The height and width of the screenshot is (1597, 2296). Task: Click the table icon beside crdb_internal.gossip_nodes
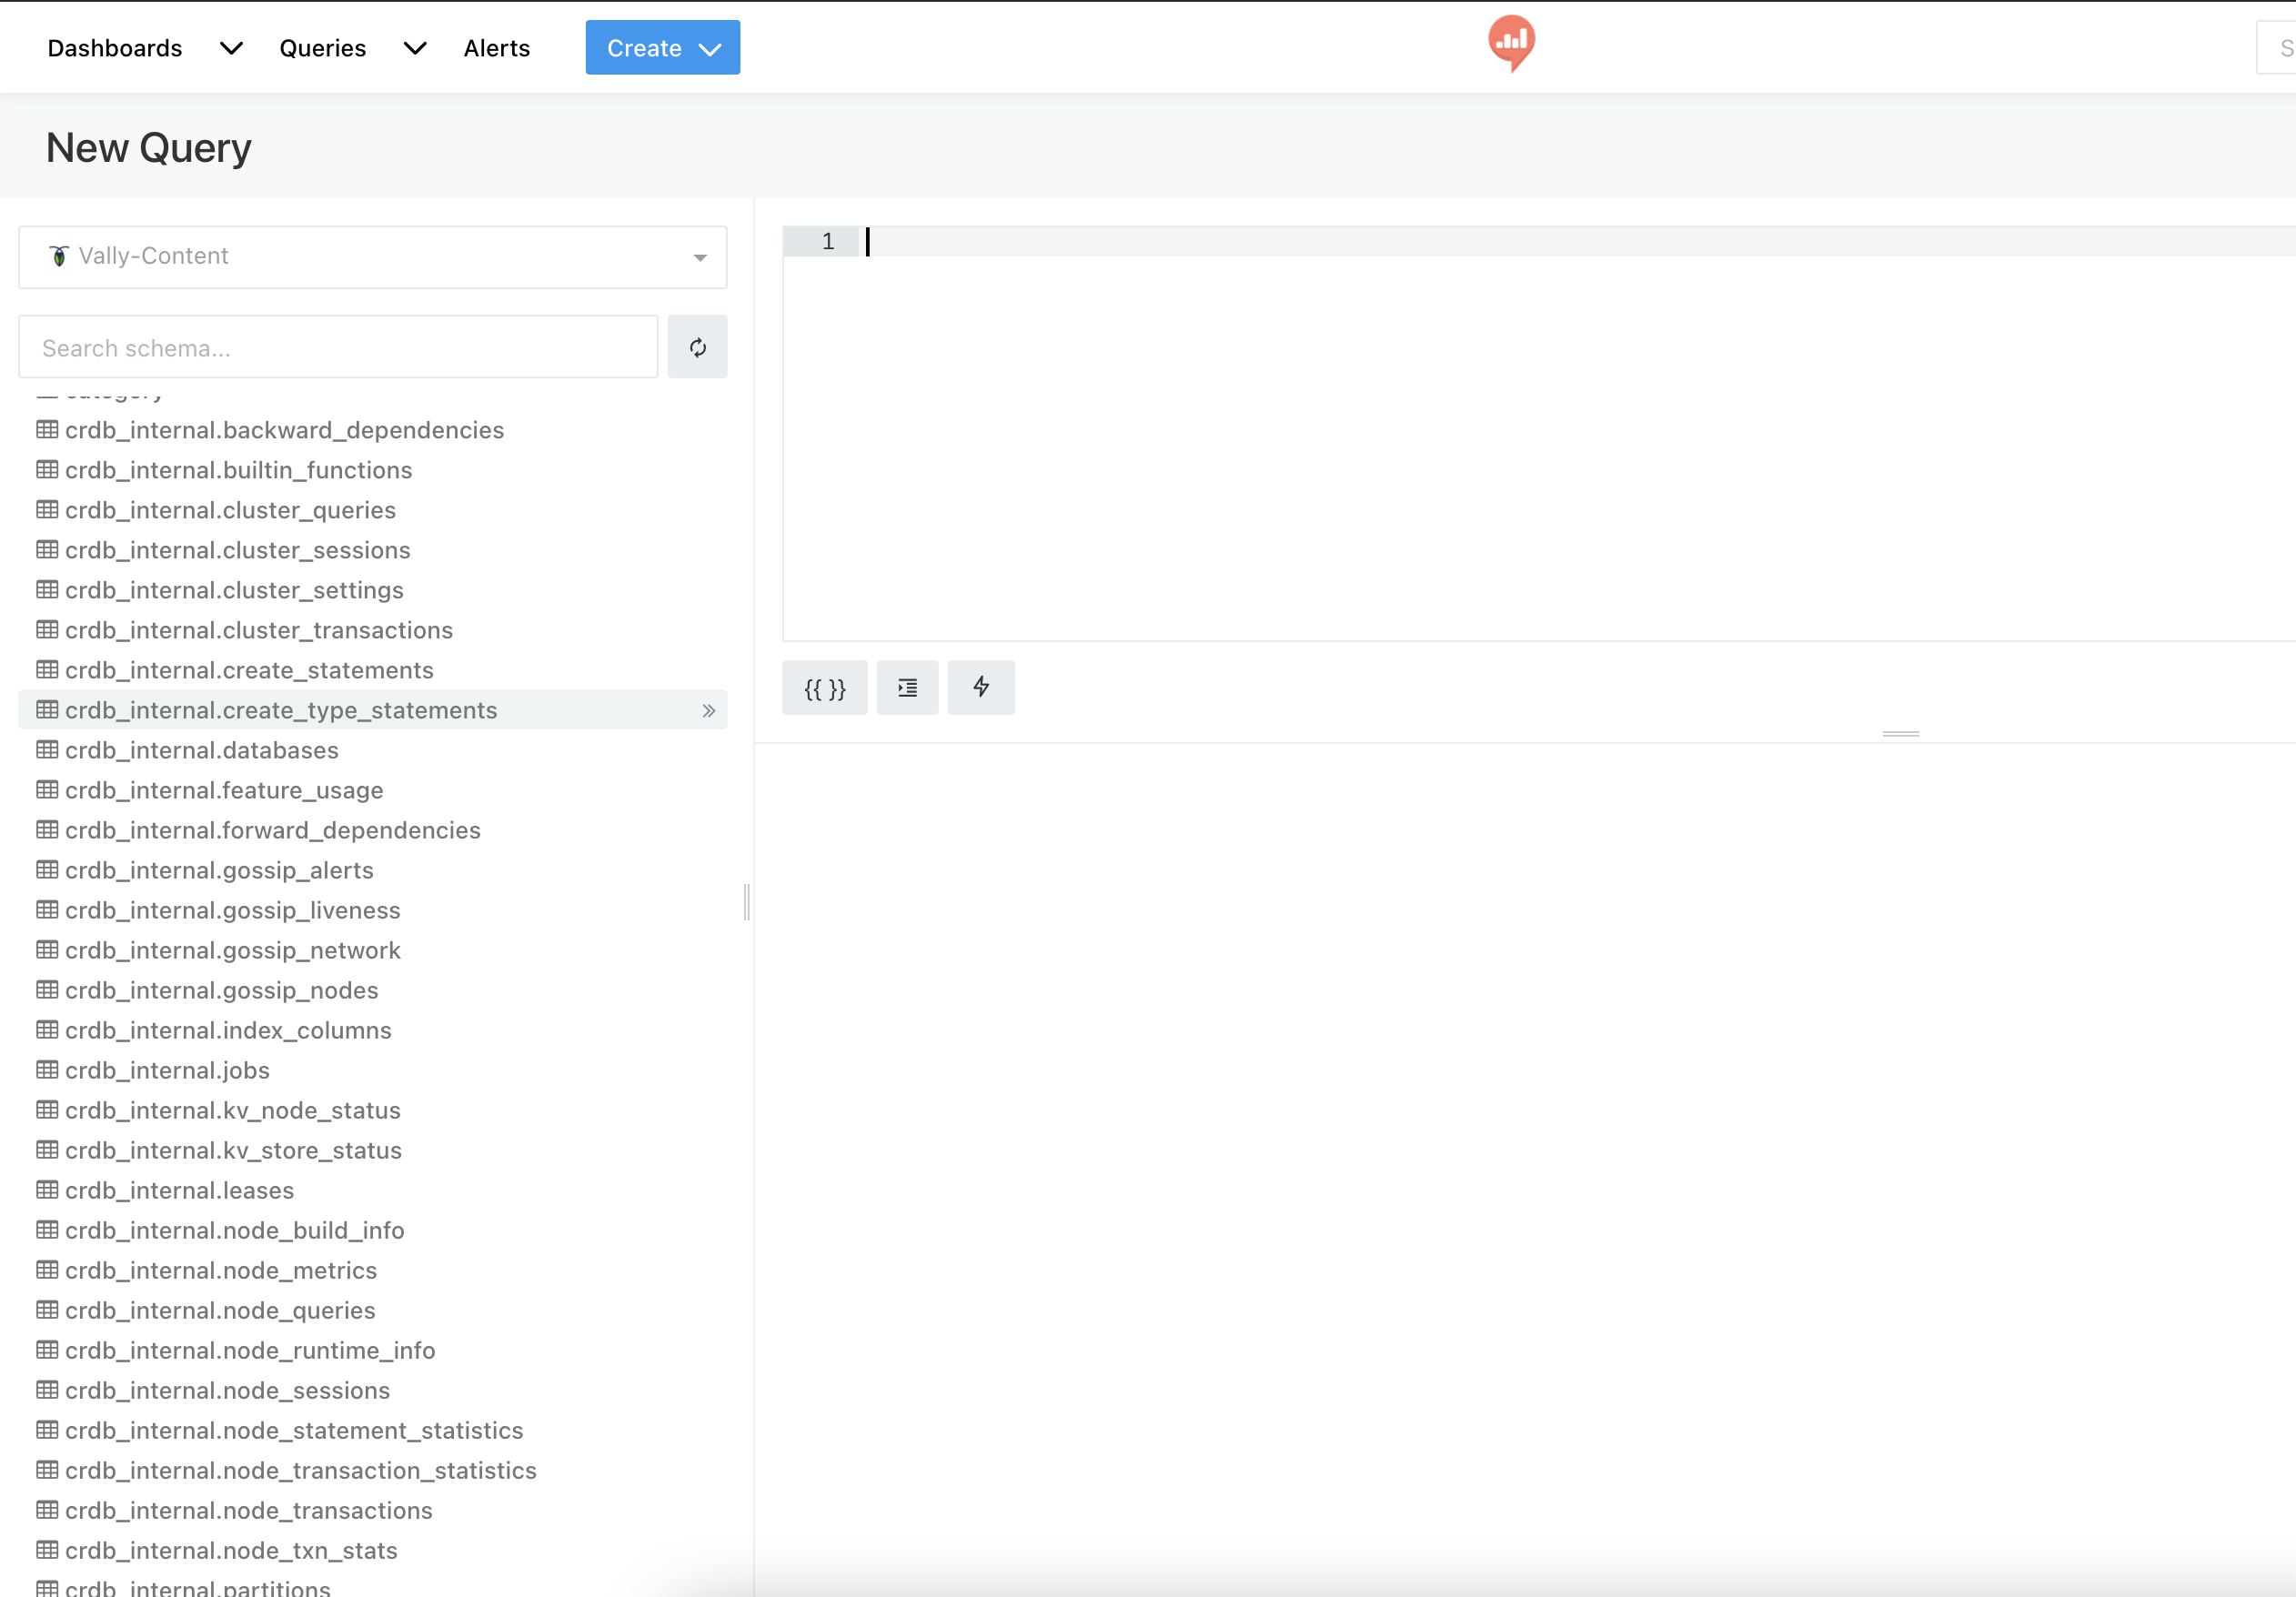point(47,990)
